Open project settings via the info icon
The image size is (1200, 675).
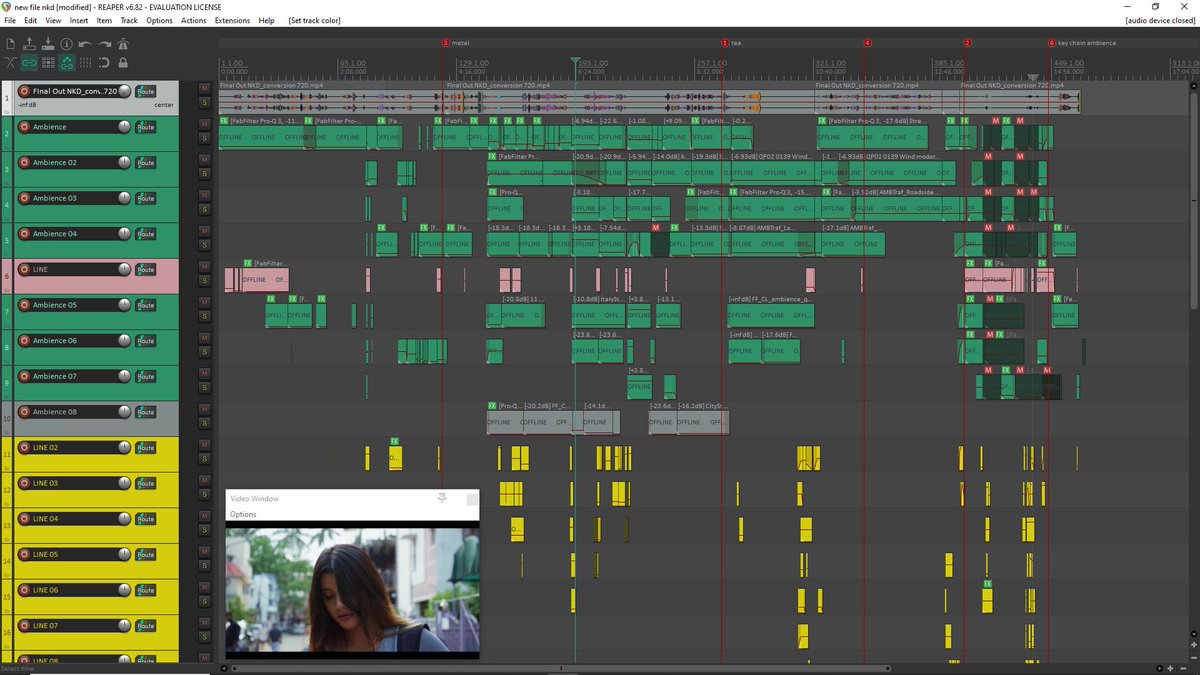67,44
